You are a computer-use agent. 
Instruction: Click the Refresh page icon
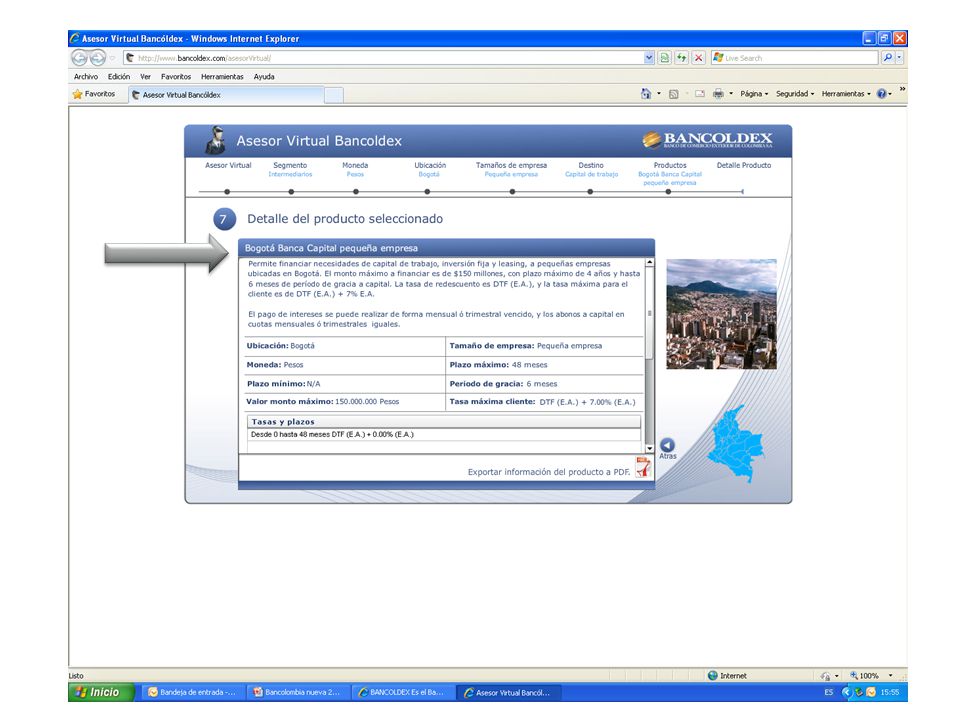click(x=681, y=58)
